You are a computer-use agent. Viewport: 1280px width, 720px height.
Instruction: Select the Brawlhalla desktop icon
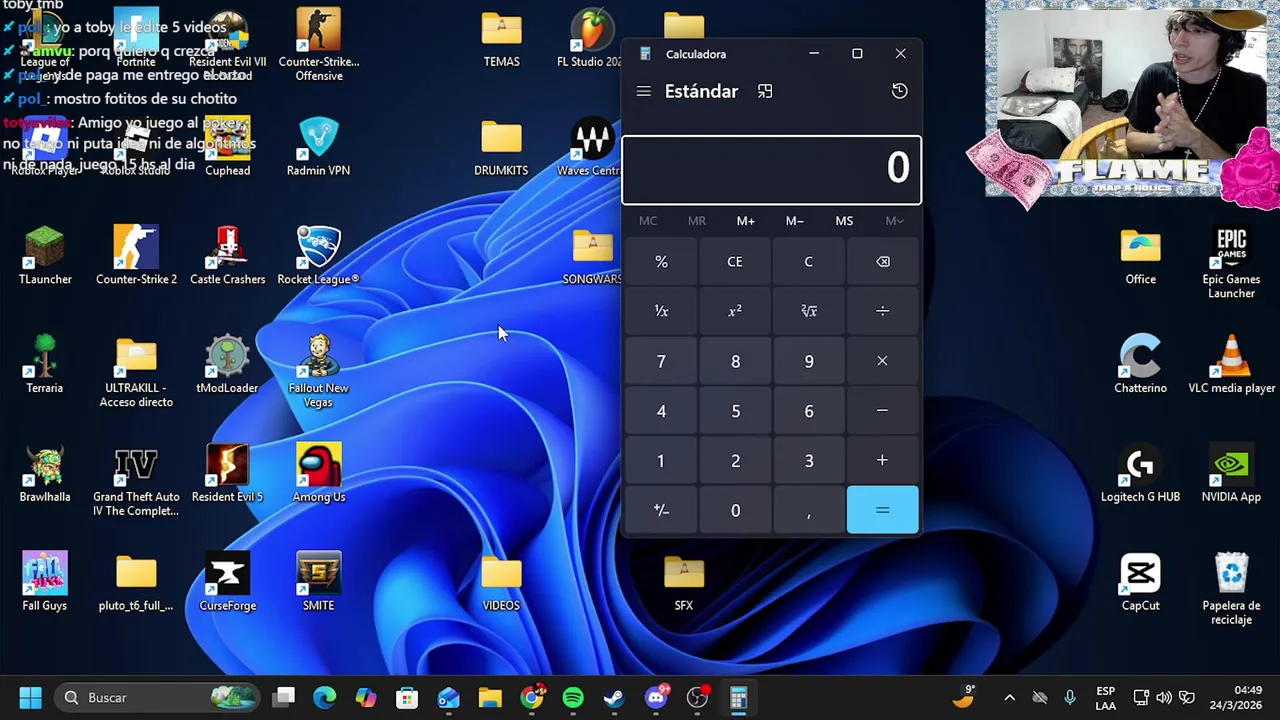[x=45, y=473]
